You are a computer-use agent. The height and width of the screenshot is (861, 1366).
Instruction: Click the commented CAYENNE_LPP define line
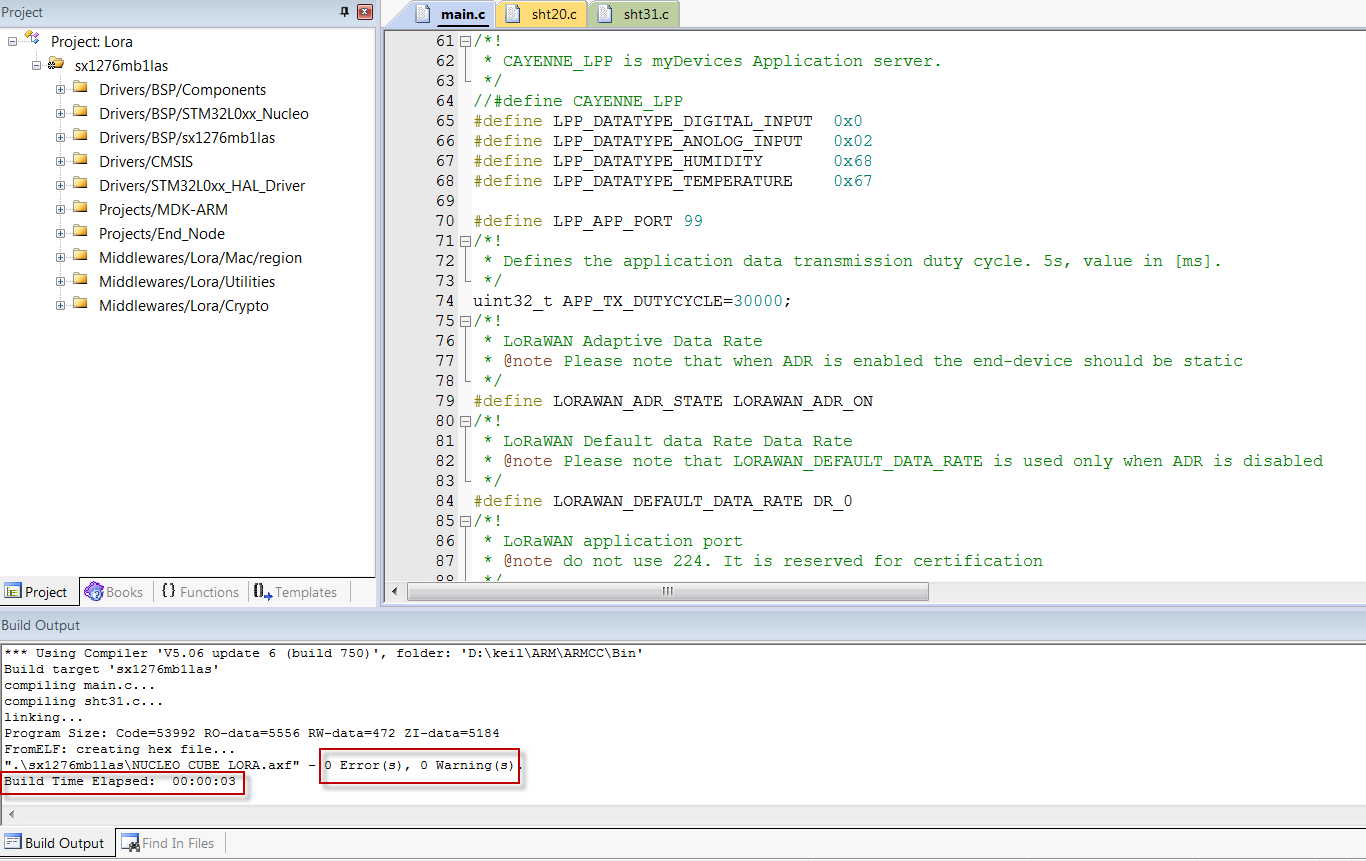pyautogui.click(x=578, y=101)
